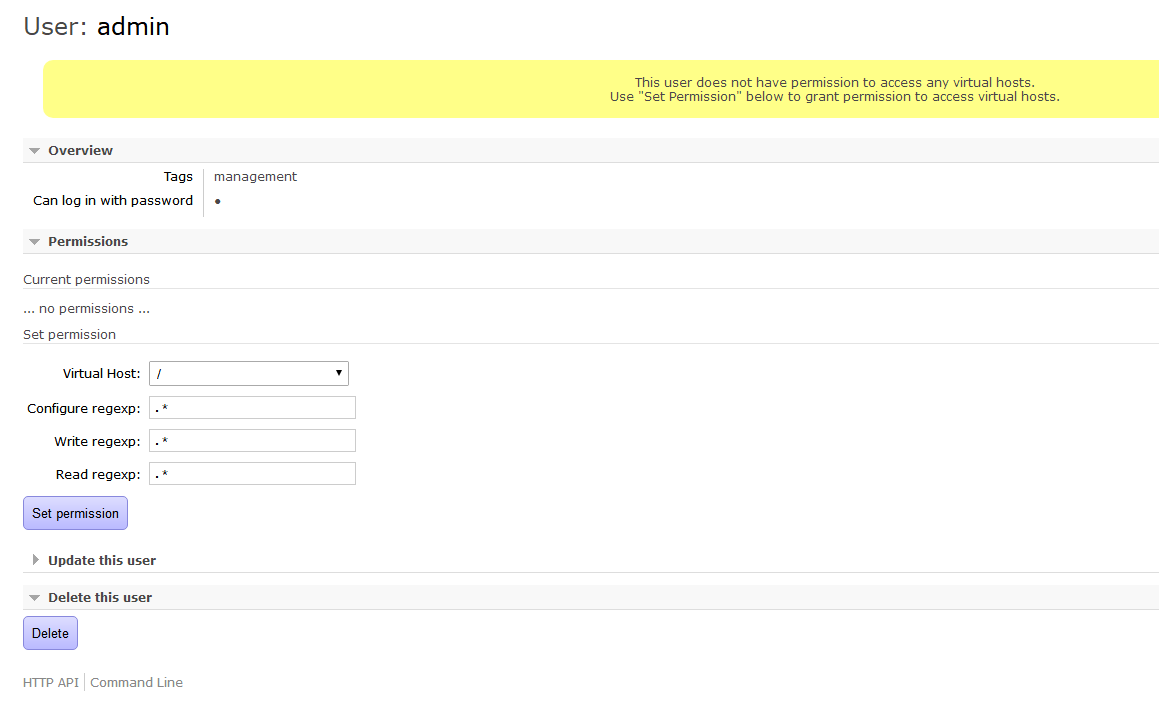The height and width of the screenshot is (707, 1159).
Task: Click the triangle icon beside Permissions
Action: point(35,242)
